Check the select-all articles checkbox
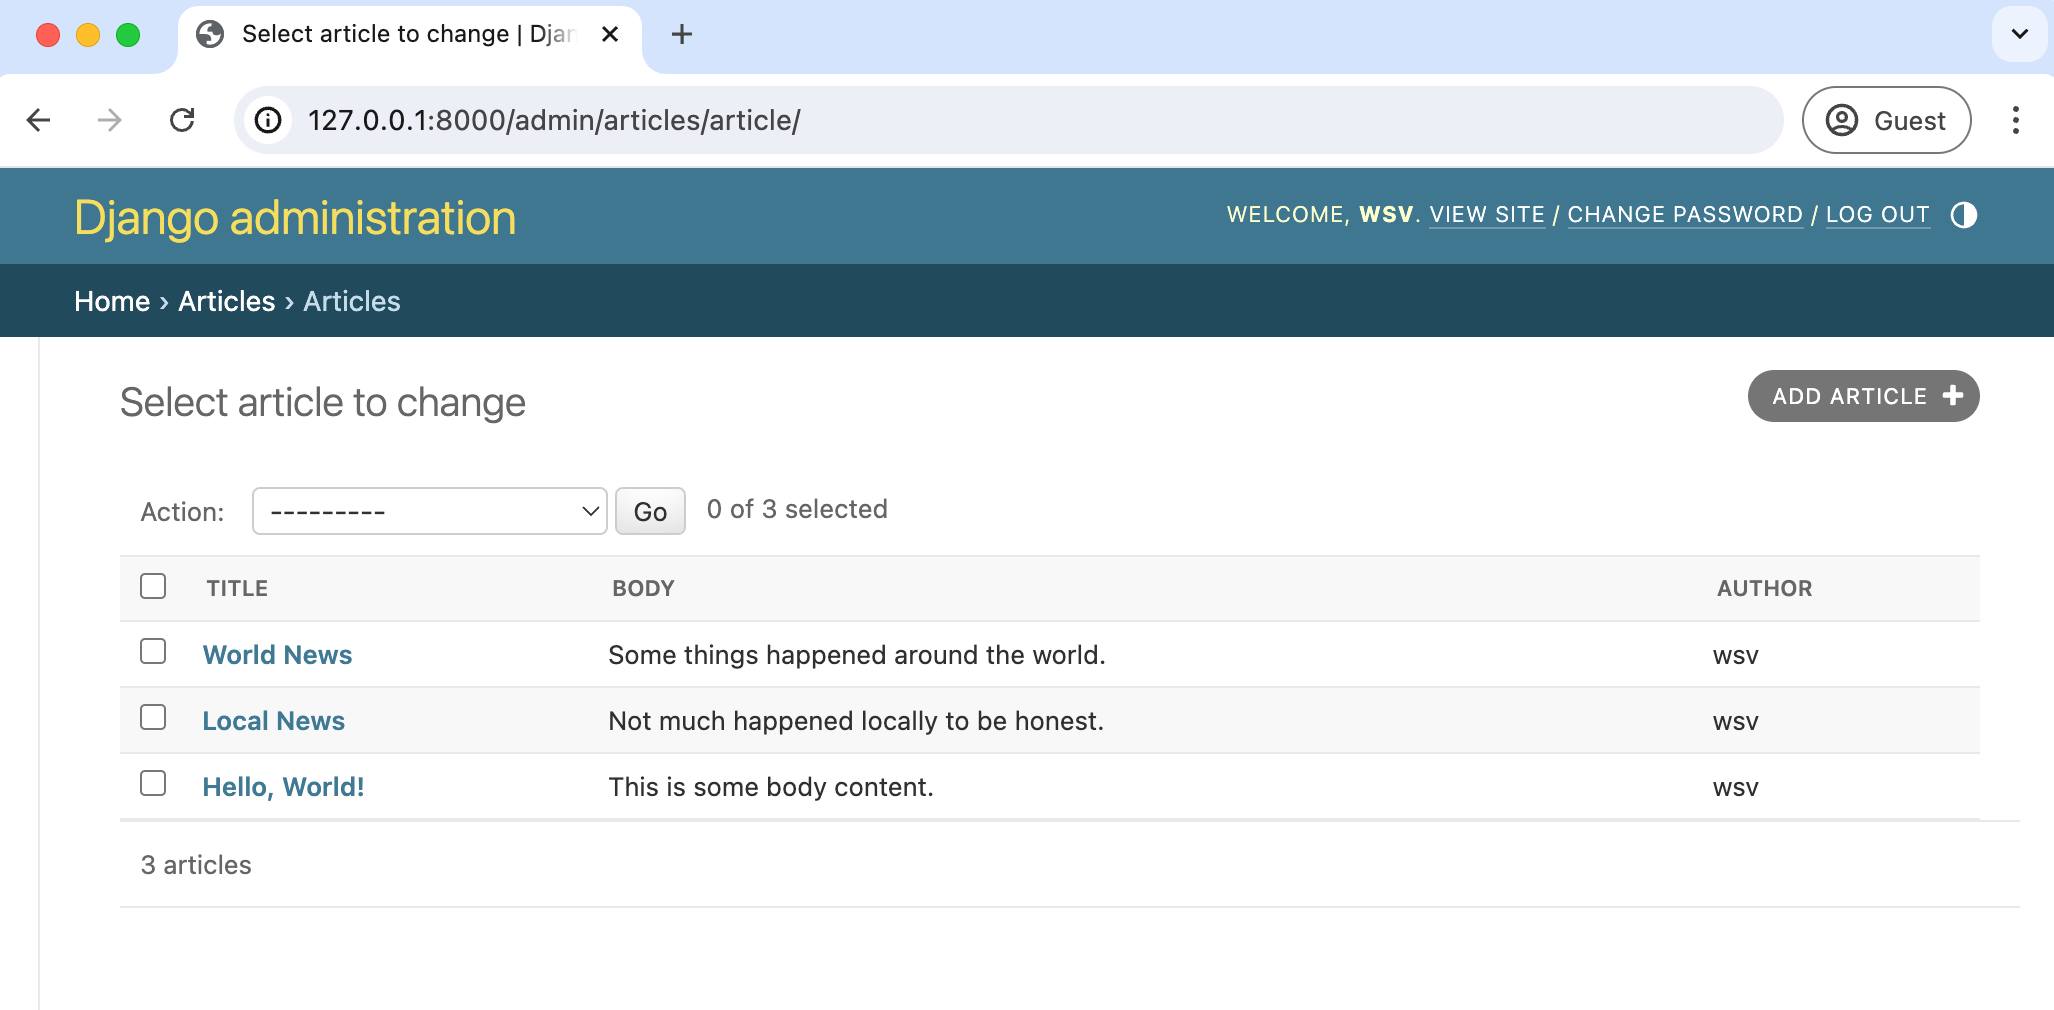Screen dimensions: 2054x1010 tap(153, 586)
